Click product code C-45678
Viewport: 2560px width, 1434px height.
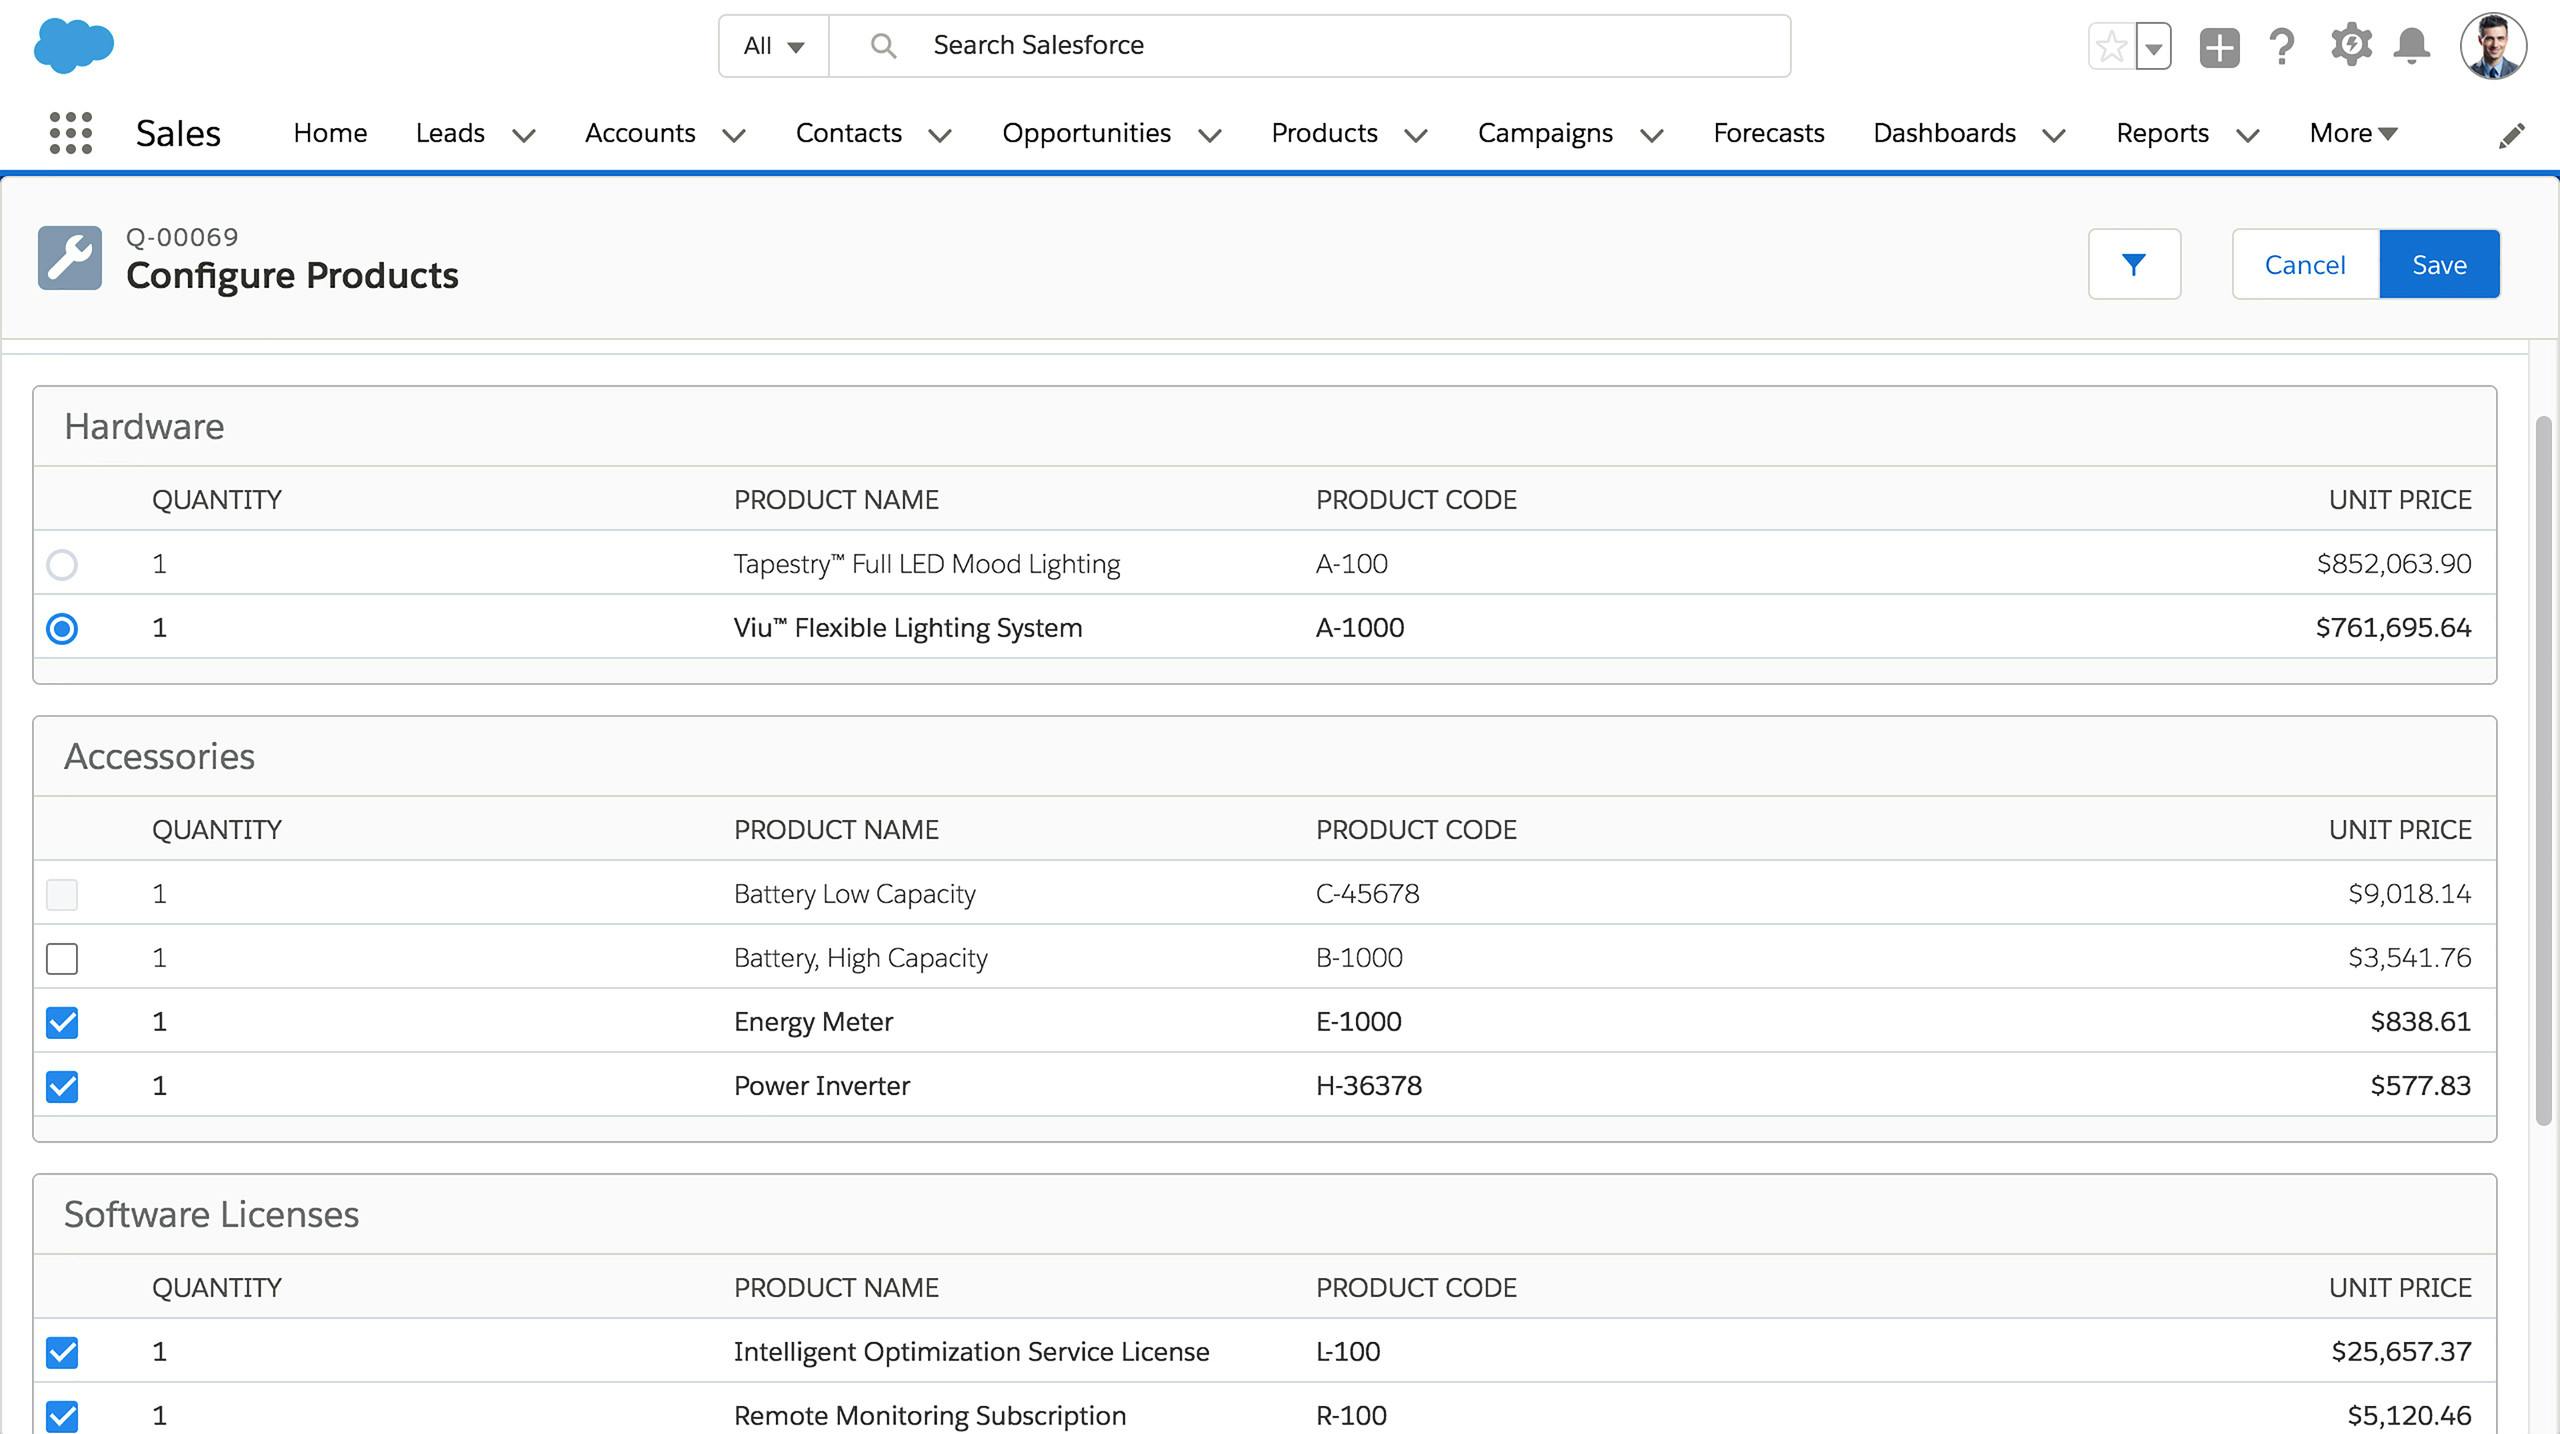(1367, 894)
